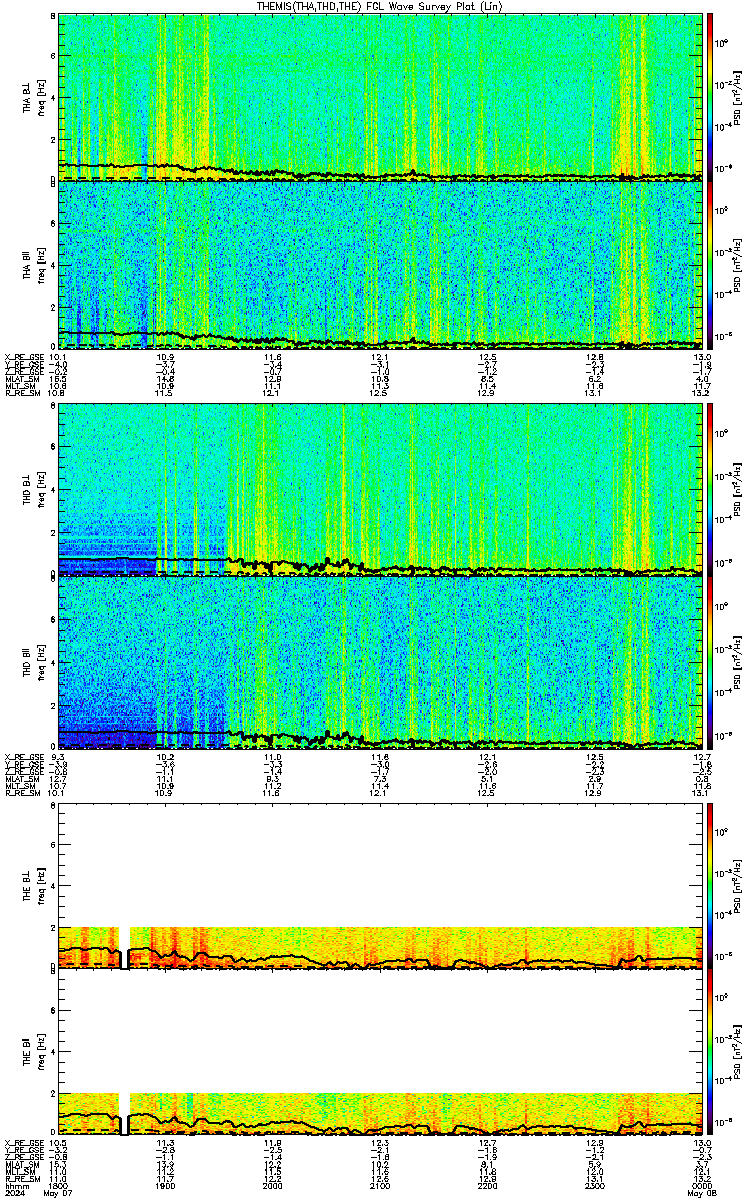Click the PSD color bar beside THA B-perpendicular
The height and width of the screenshot is (1200, 750).
pyautogui.click(x=710, y=97)
